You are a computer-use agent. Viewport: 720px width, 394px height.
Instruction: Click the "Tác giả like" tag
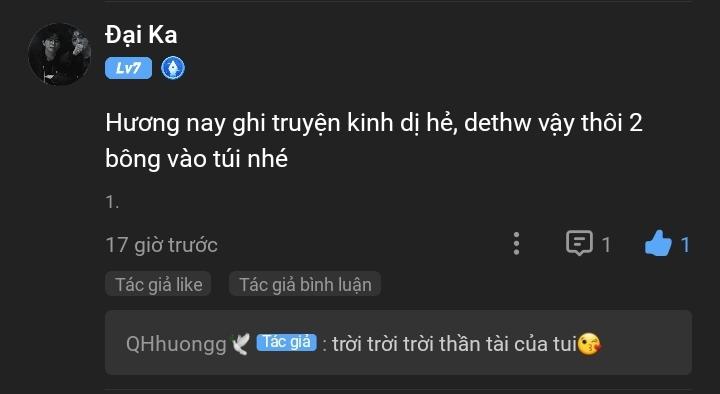pos(158,284)
